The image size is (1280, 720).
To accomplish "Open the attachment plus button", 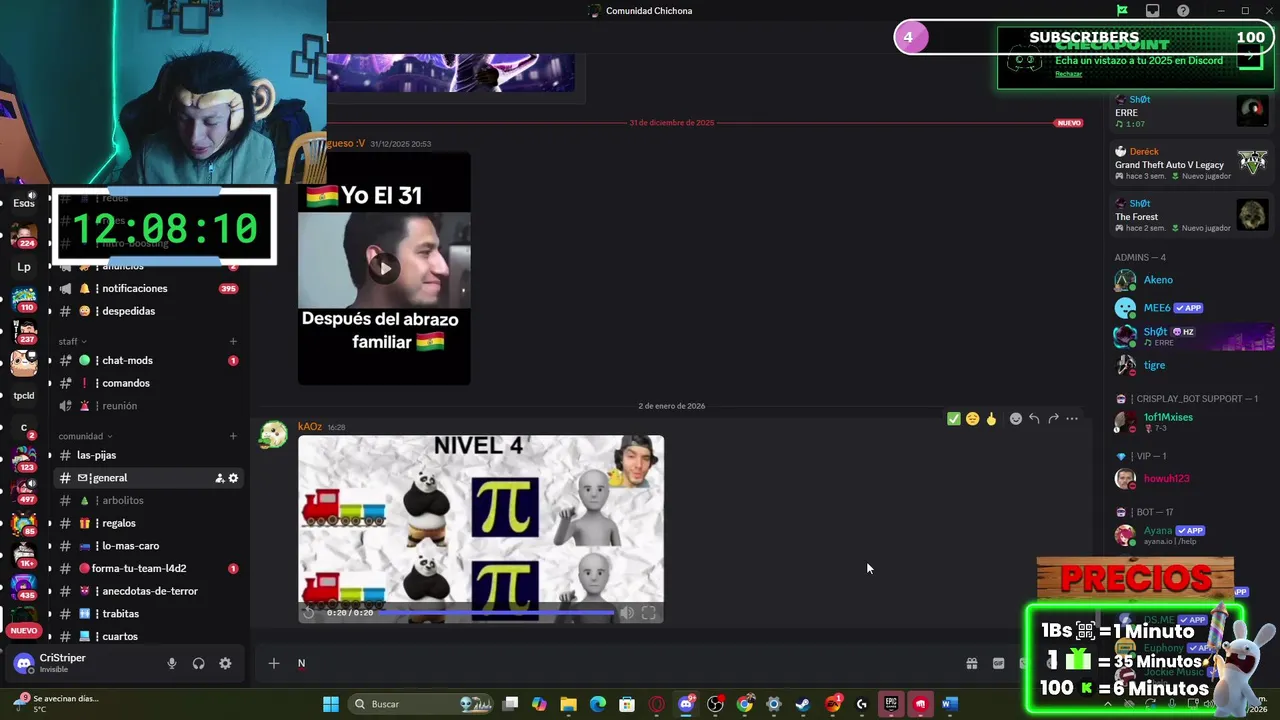I will 273,663.
